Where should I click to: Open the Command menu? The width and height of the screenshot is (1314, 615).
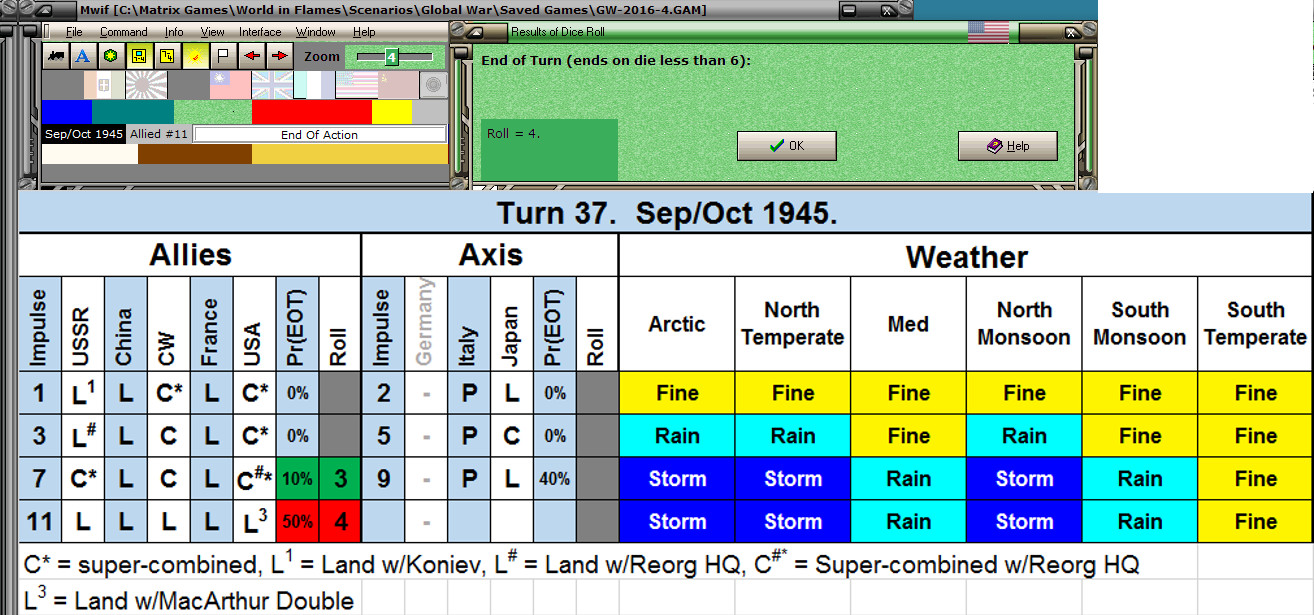click(123, 32)
